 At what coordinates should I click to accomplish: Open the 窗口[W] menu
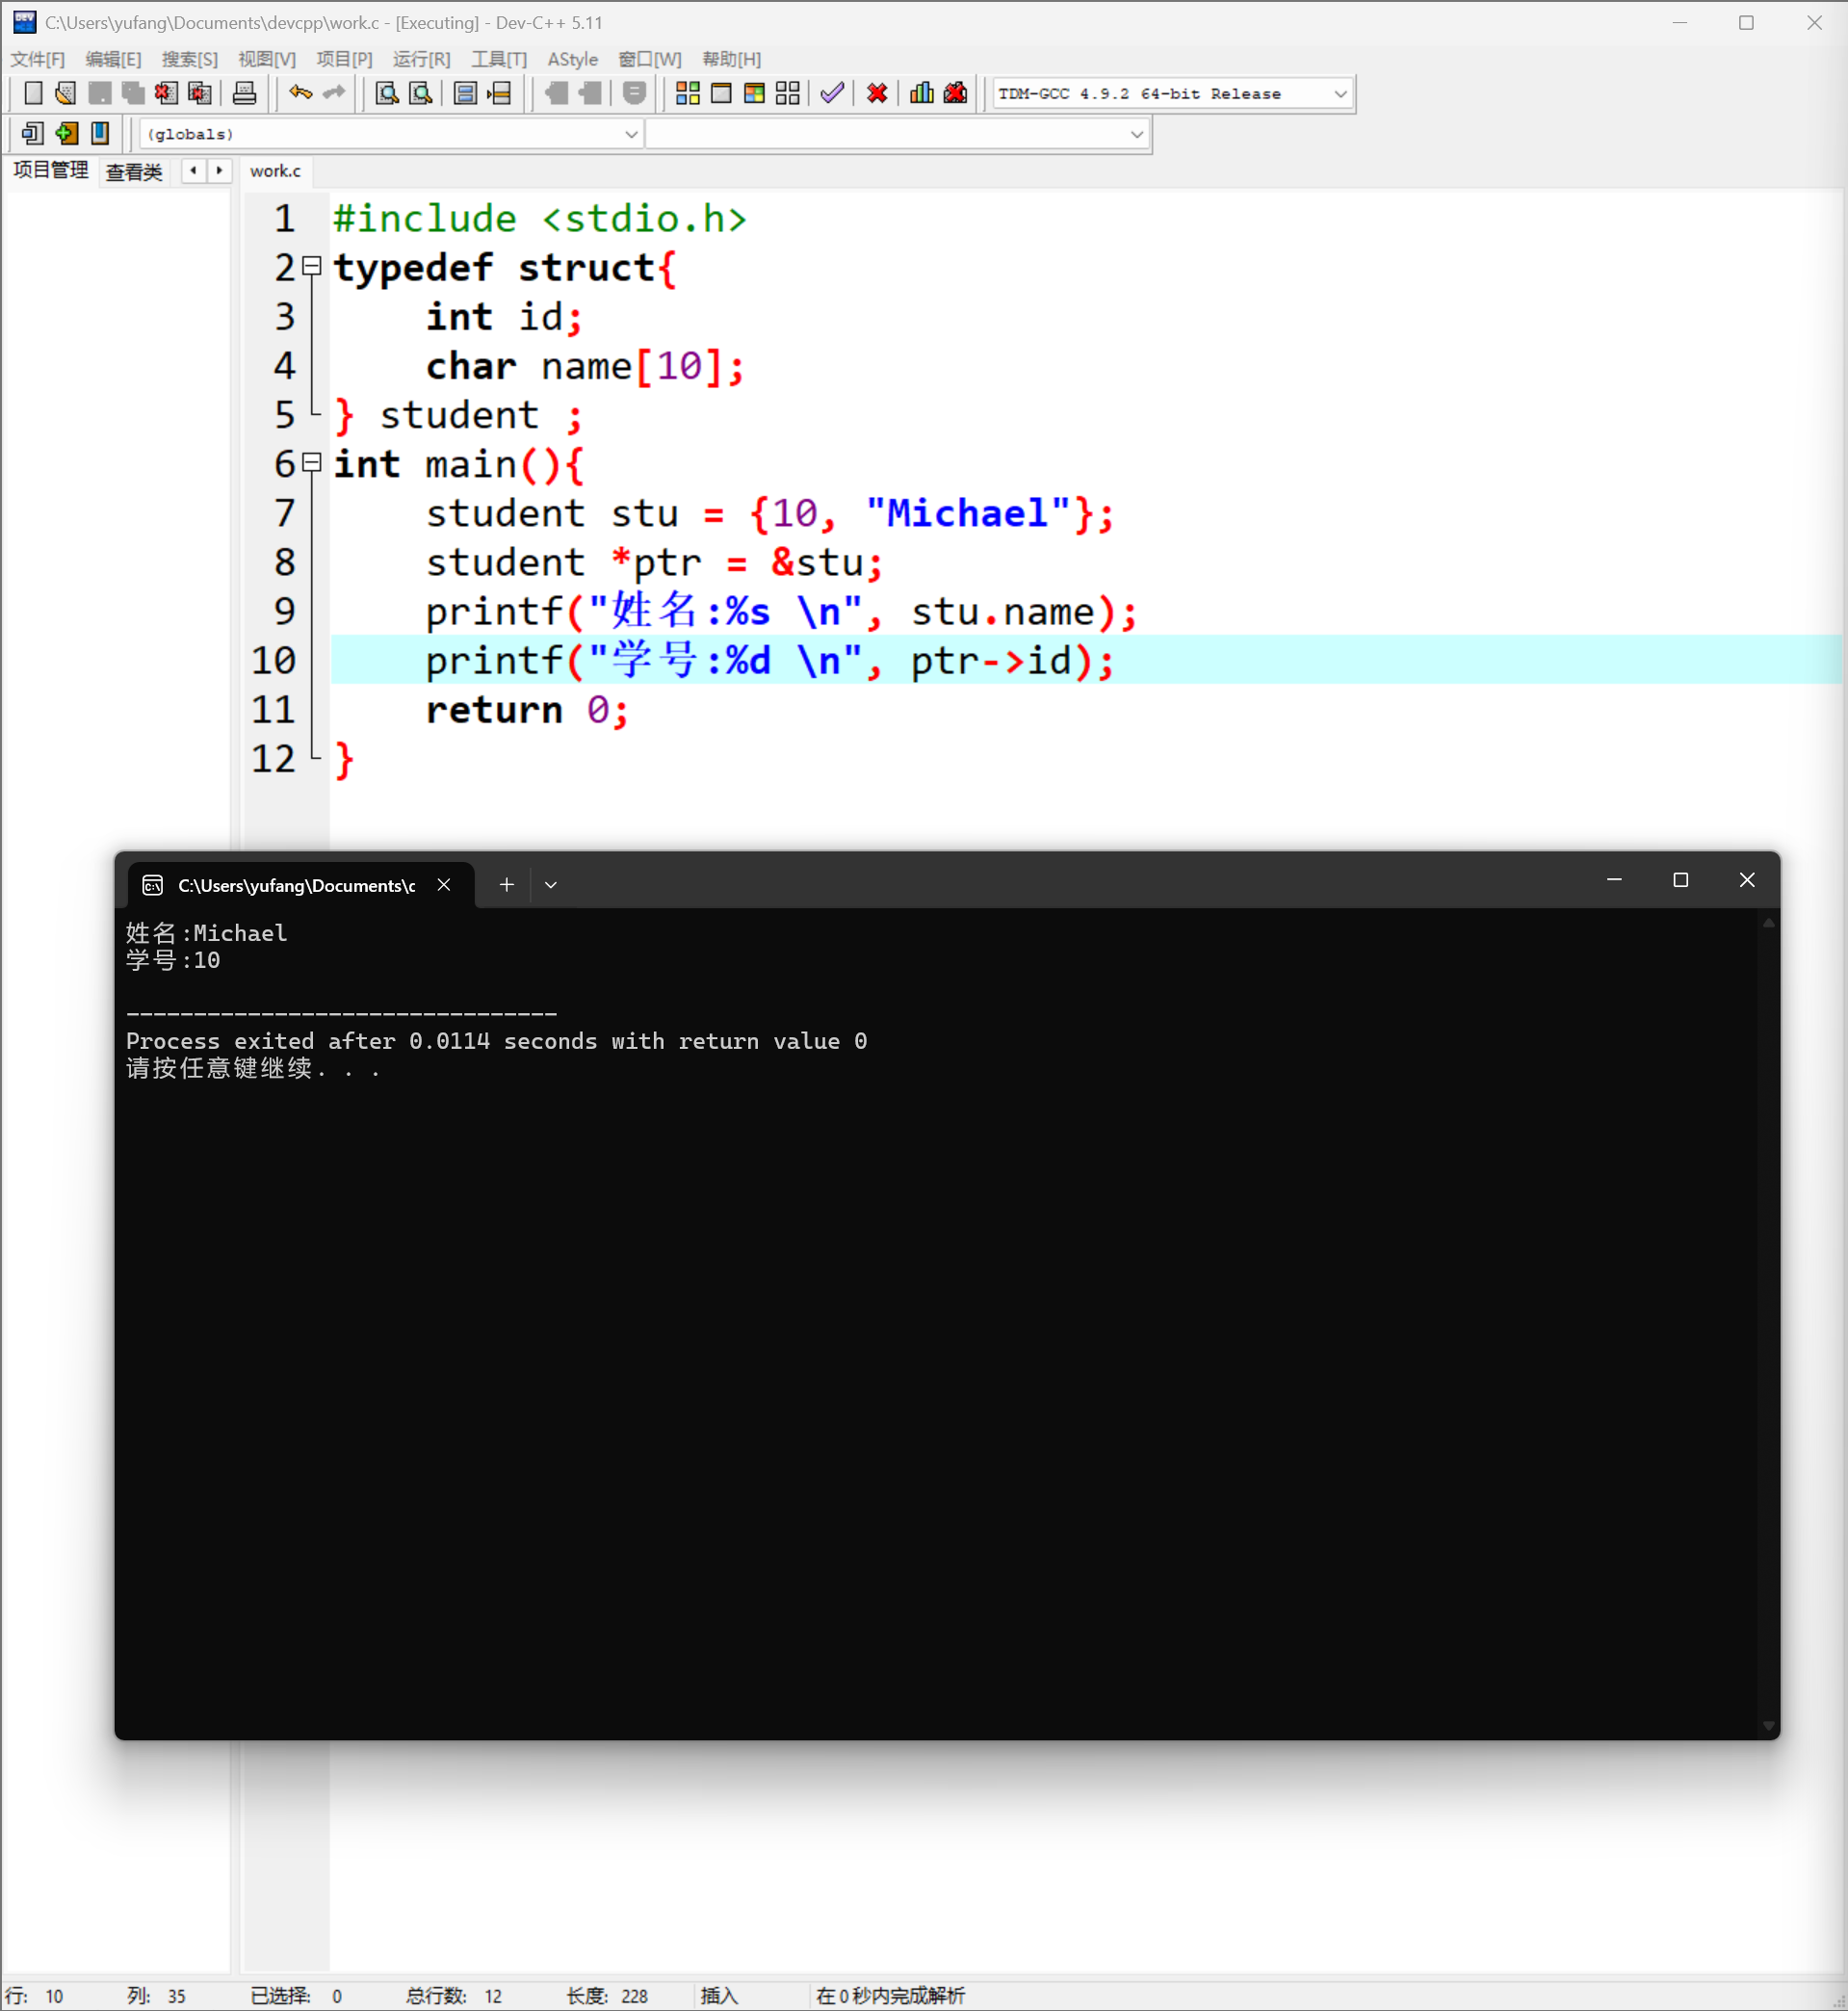pos(650,59)
